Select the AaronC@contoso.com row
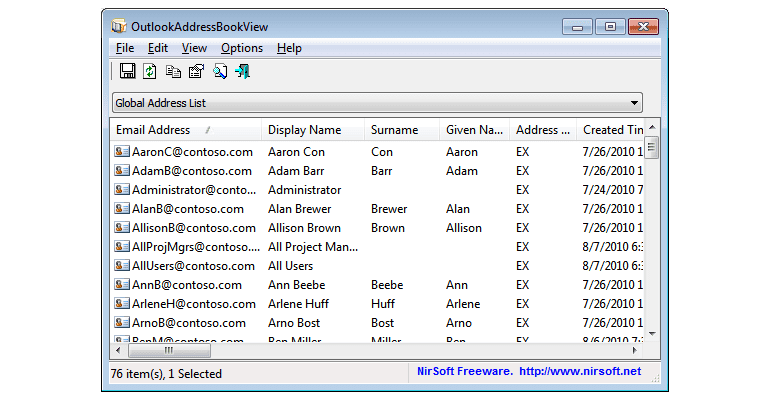The image size is (770, 400). click(x=377, y=152)
